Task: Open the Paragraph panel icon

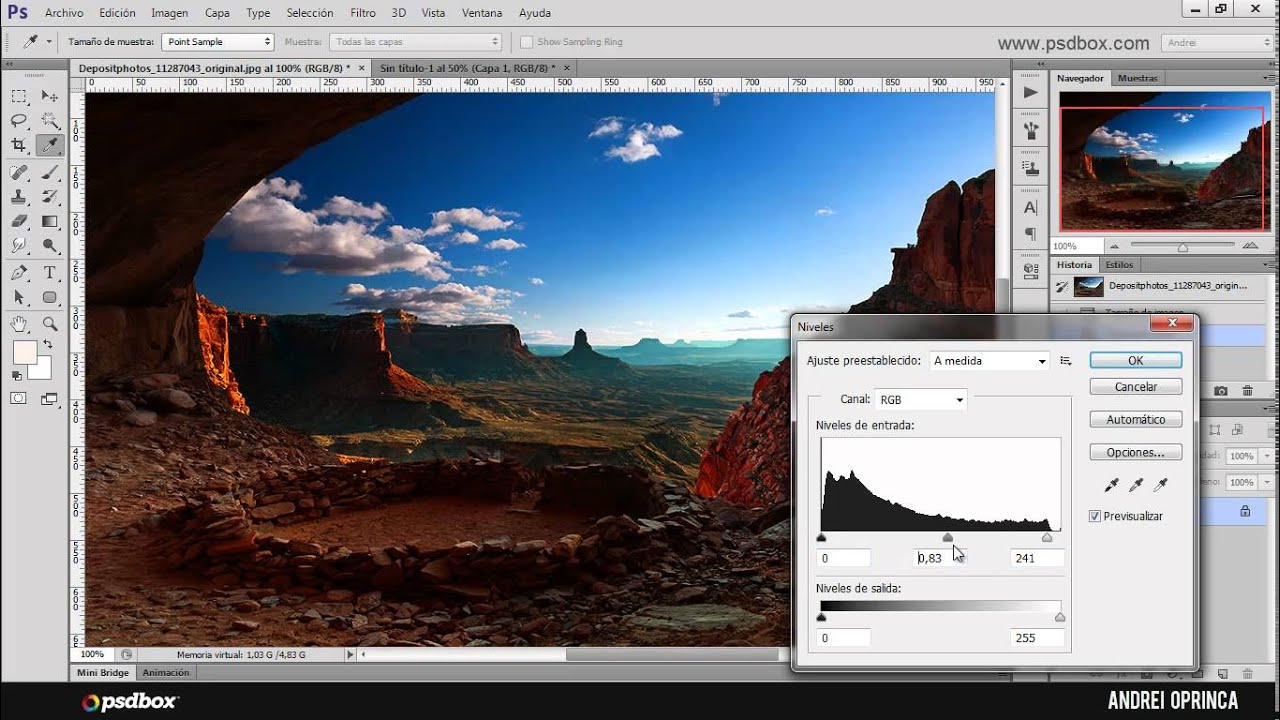Action: [1031, 234]
